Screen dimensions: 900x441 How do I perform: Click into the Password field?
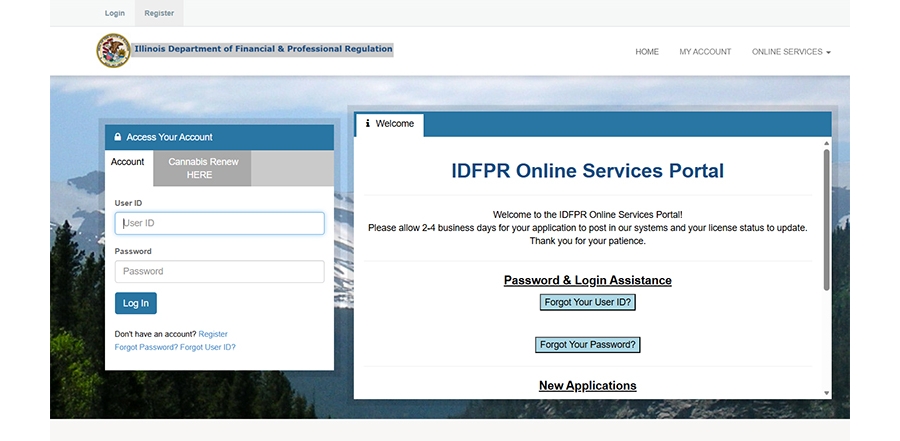(219, 271)
